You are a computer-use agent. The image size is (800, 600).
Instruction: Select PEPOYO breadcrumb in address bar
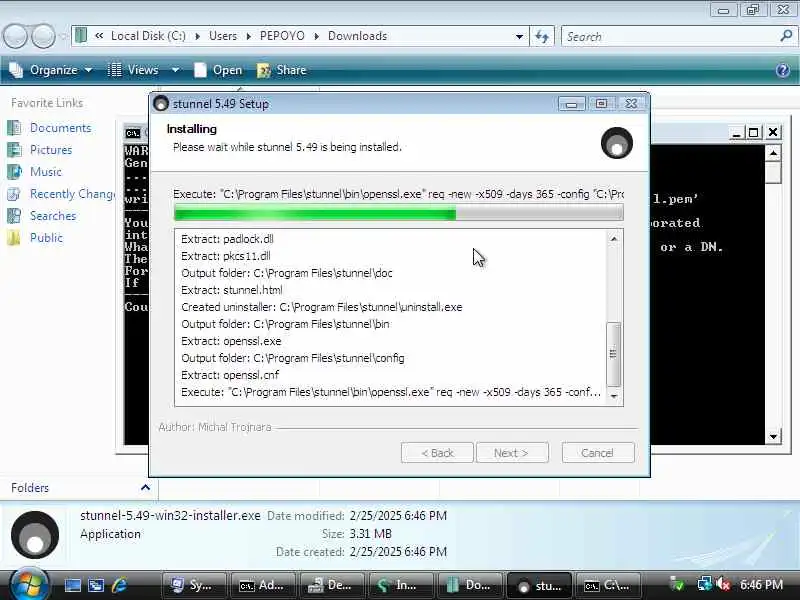pos(282,36)
